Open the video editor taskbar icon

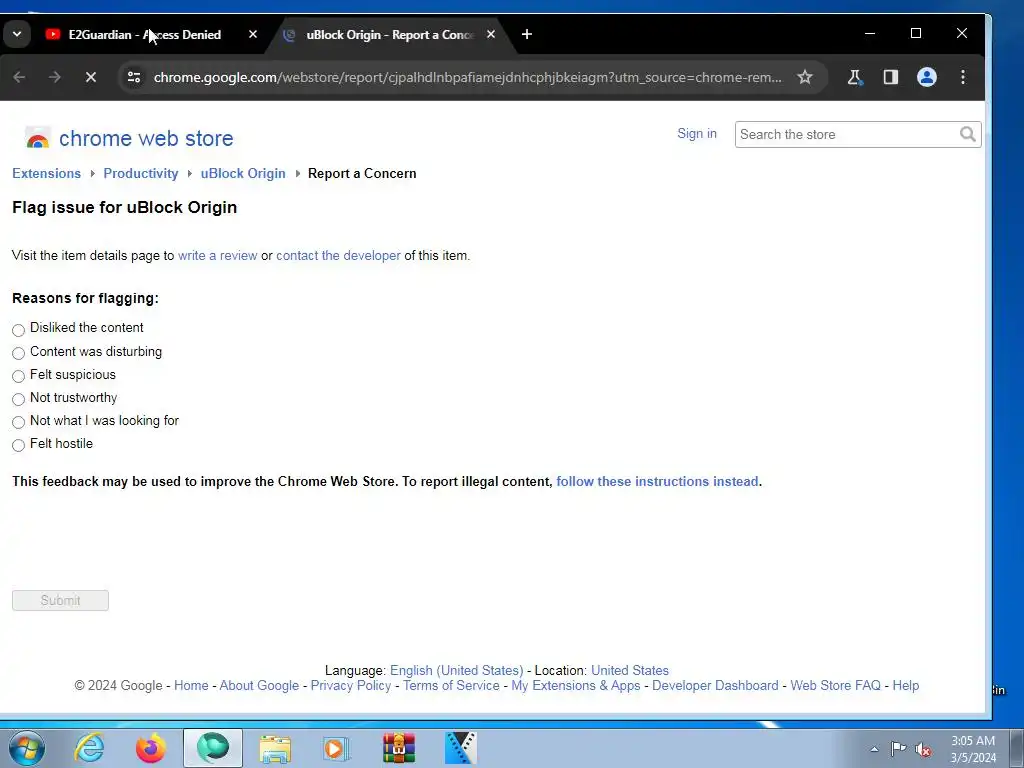pos(460,748)
